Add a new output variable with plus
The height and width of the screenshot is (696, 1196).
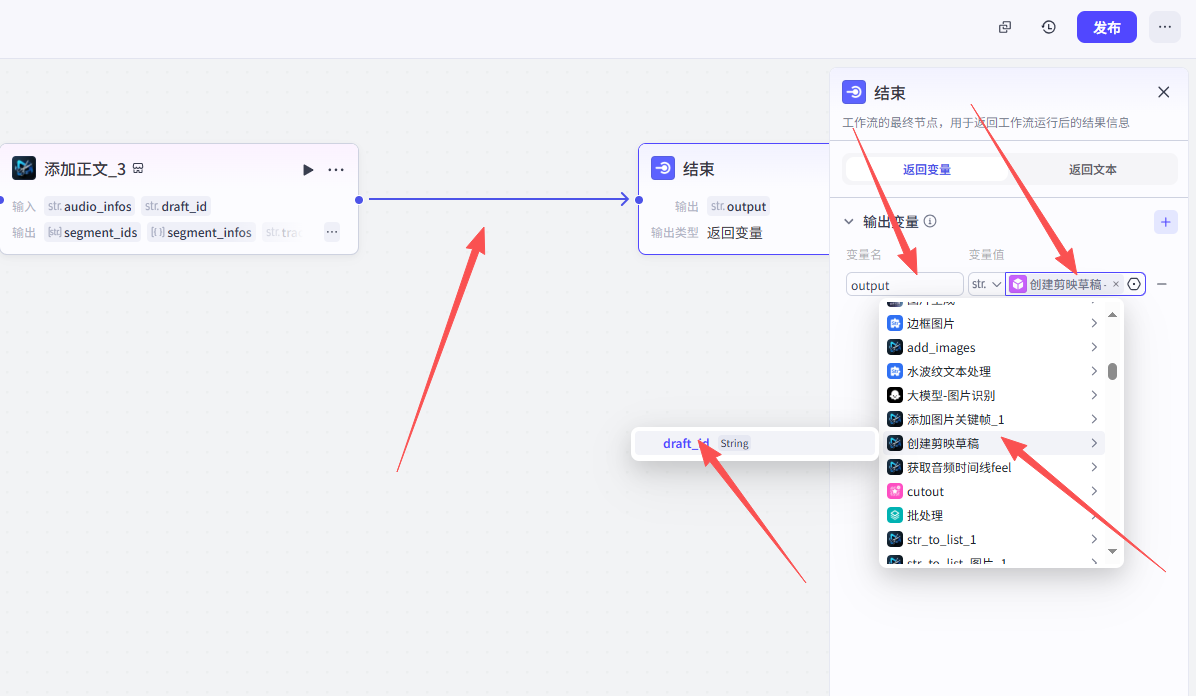tap(1165, 222)
